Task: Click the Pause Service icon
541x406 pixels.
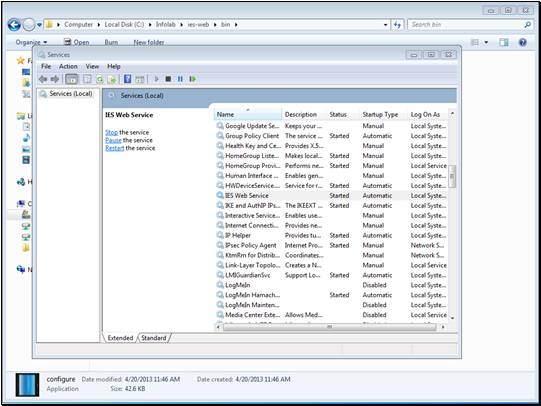Action: tap(180, 79)
